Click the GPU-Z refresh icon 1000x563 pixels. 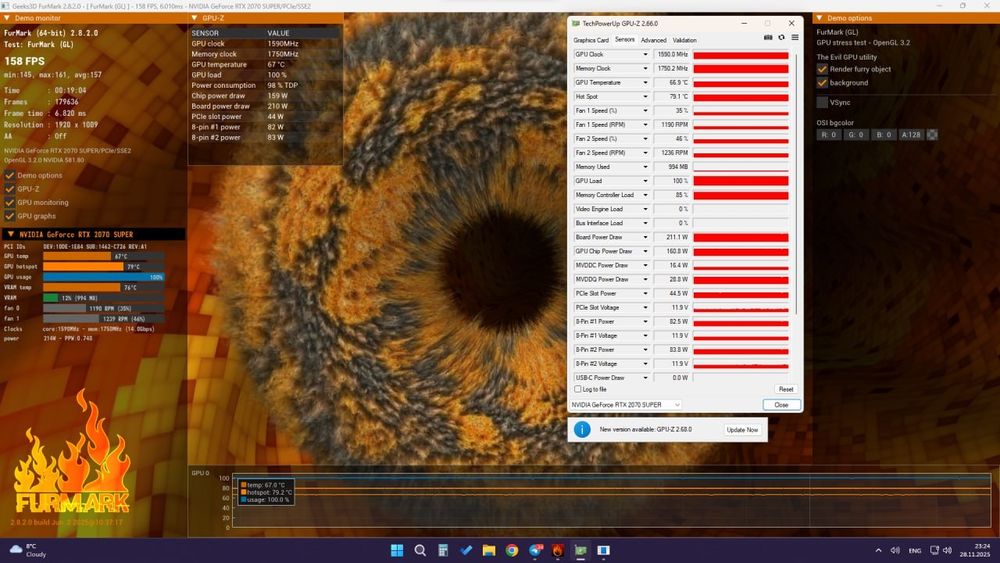(781, 38)
